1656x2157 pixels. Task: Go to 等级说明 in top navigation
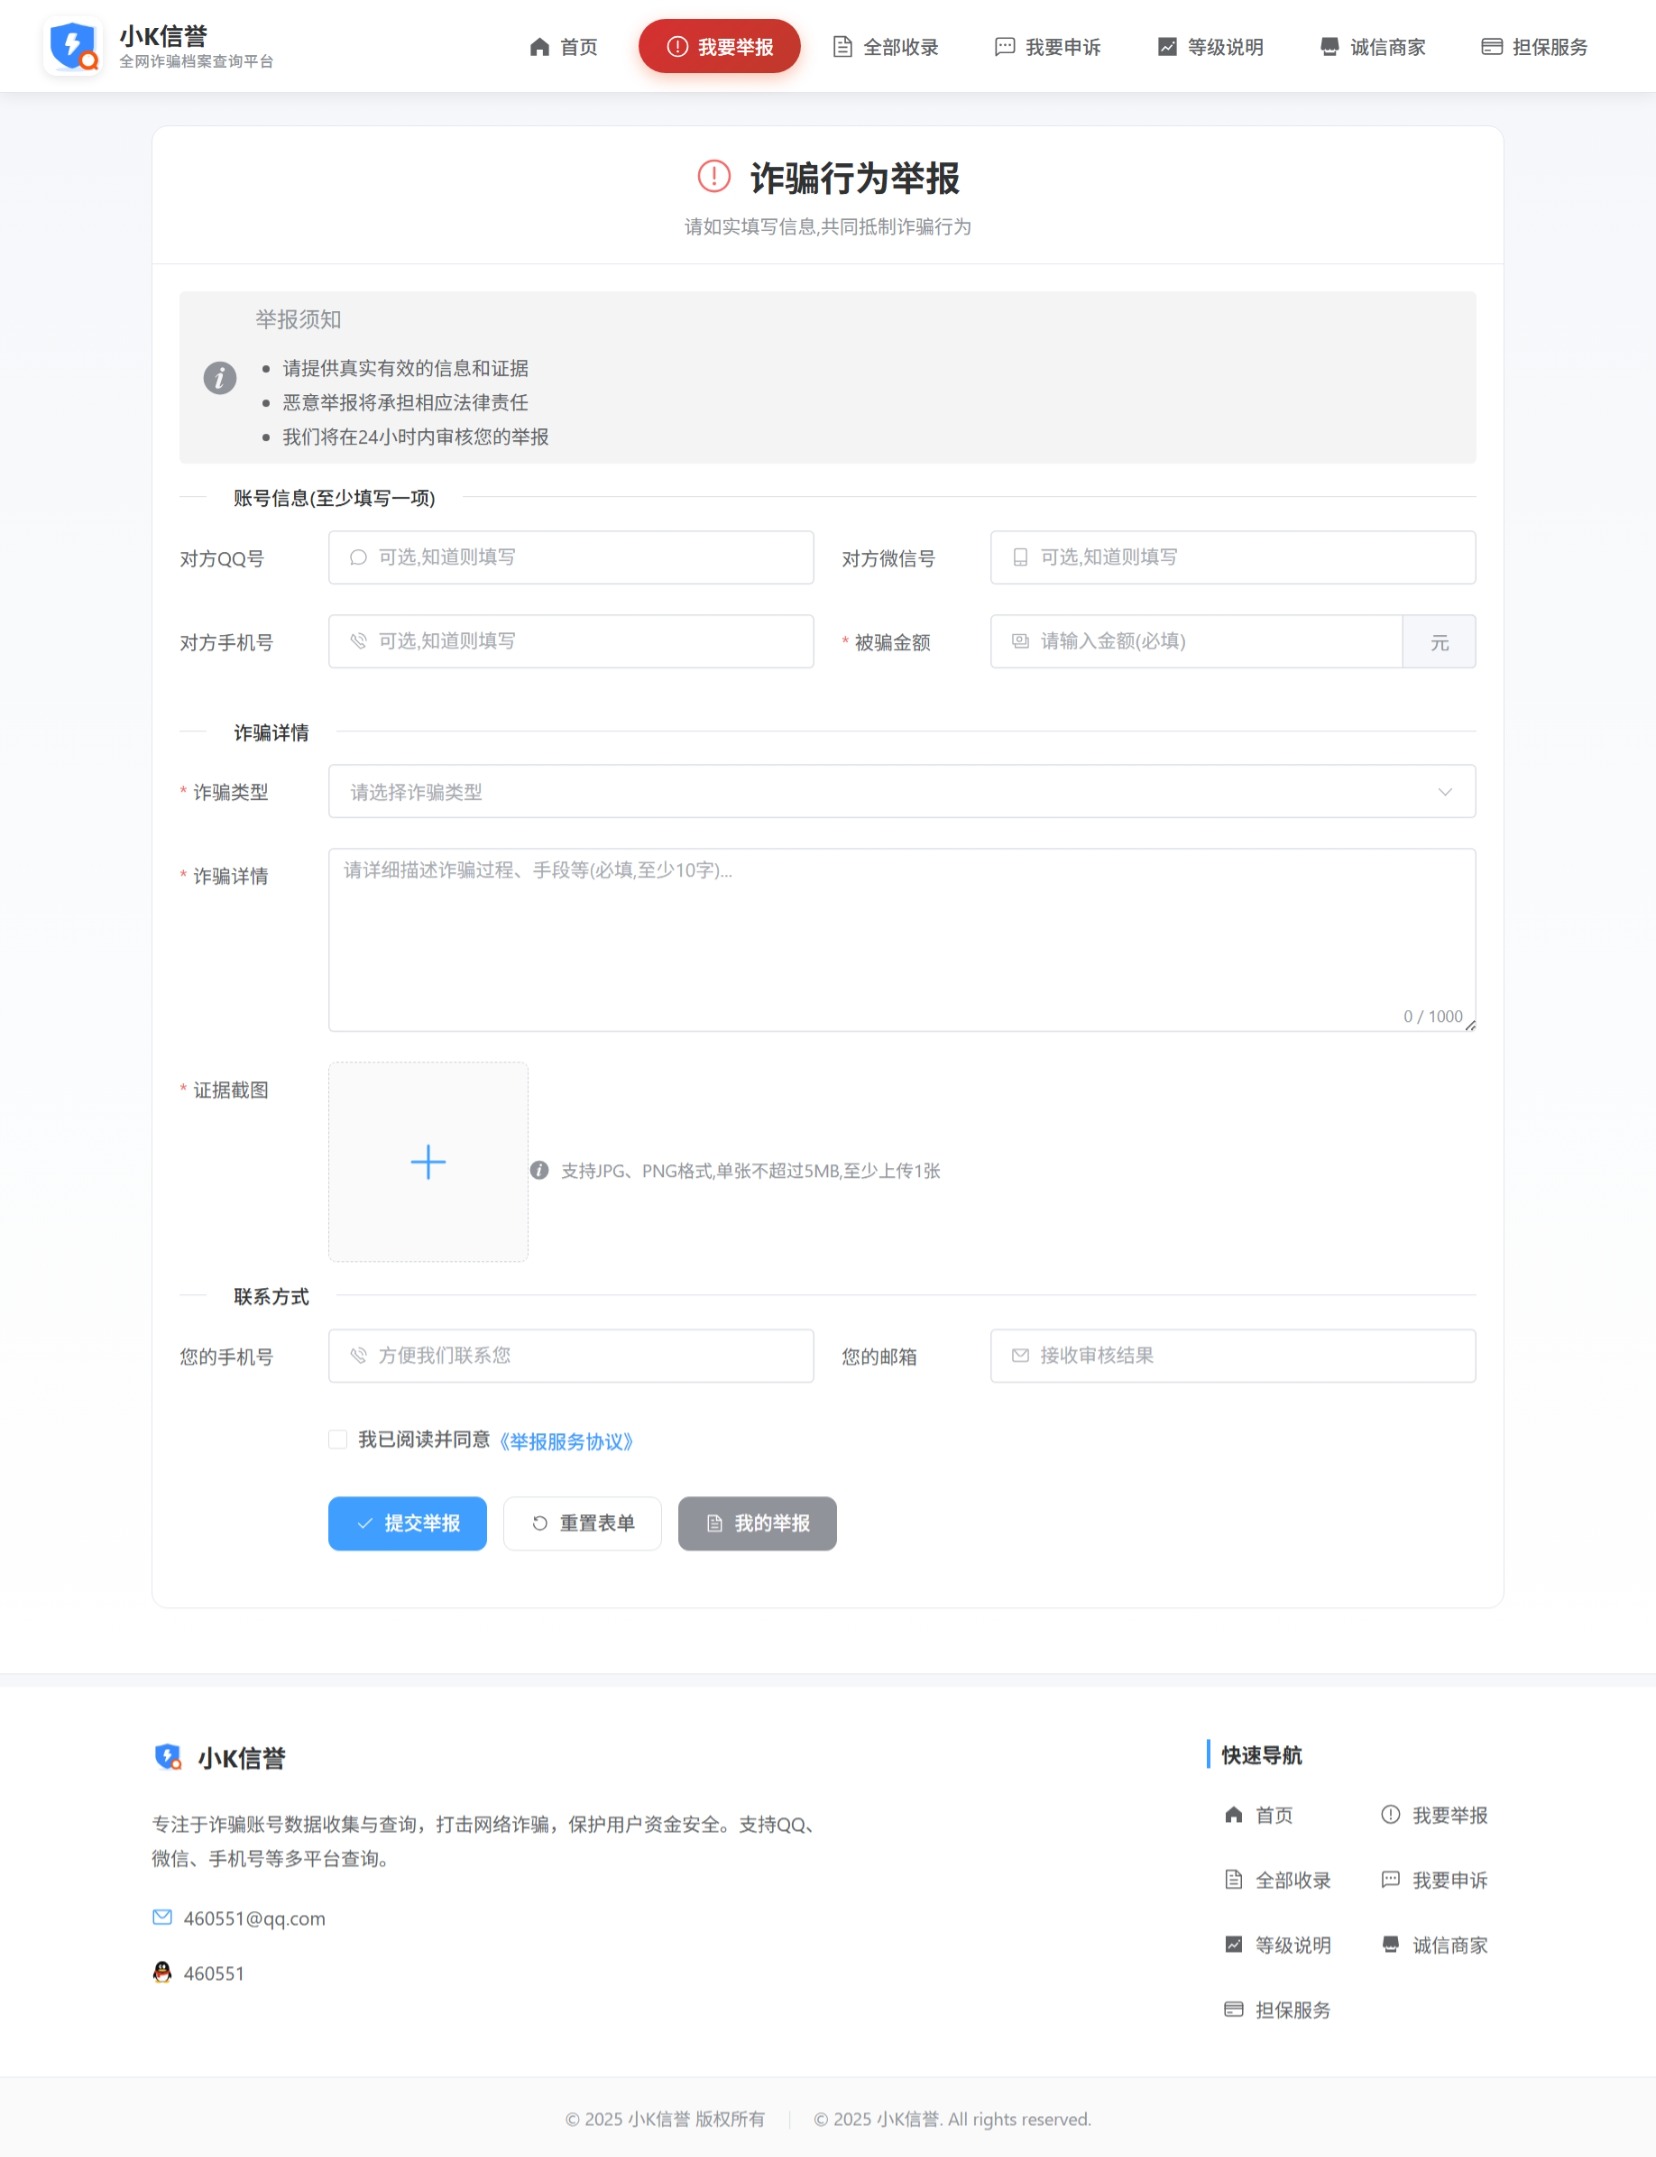(x=1210, y=47)
